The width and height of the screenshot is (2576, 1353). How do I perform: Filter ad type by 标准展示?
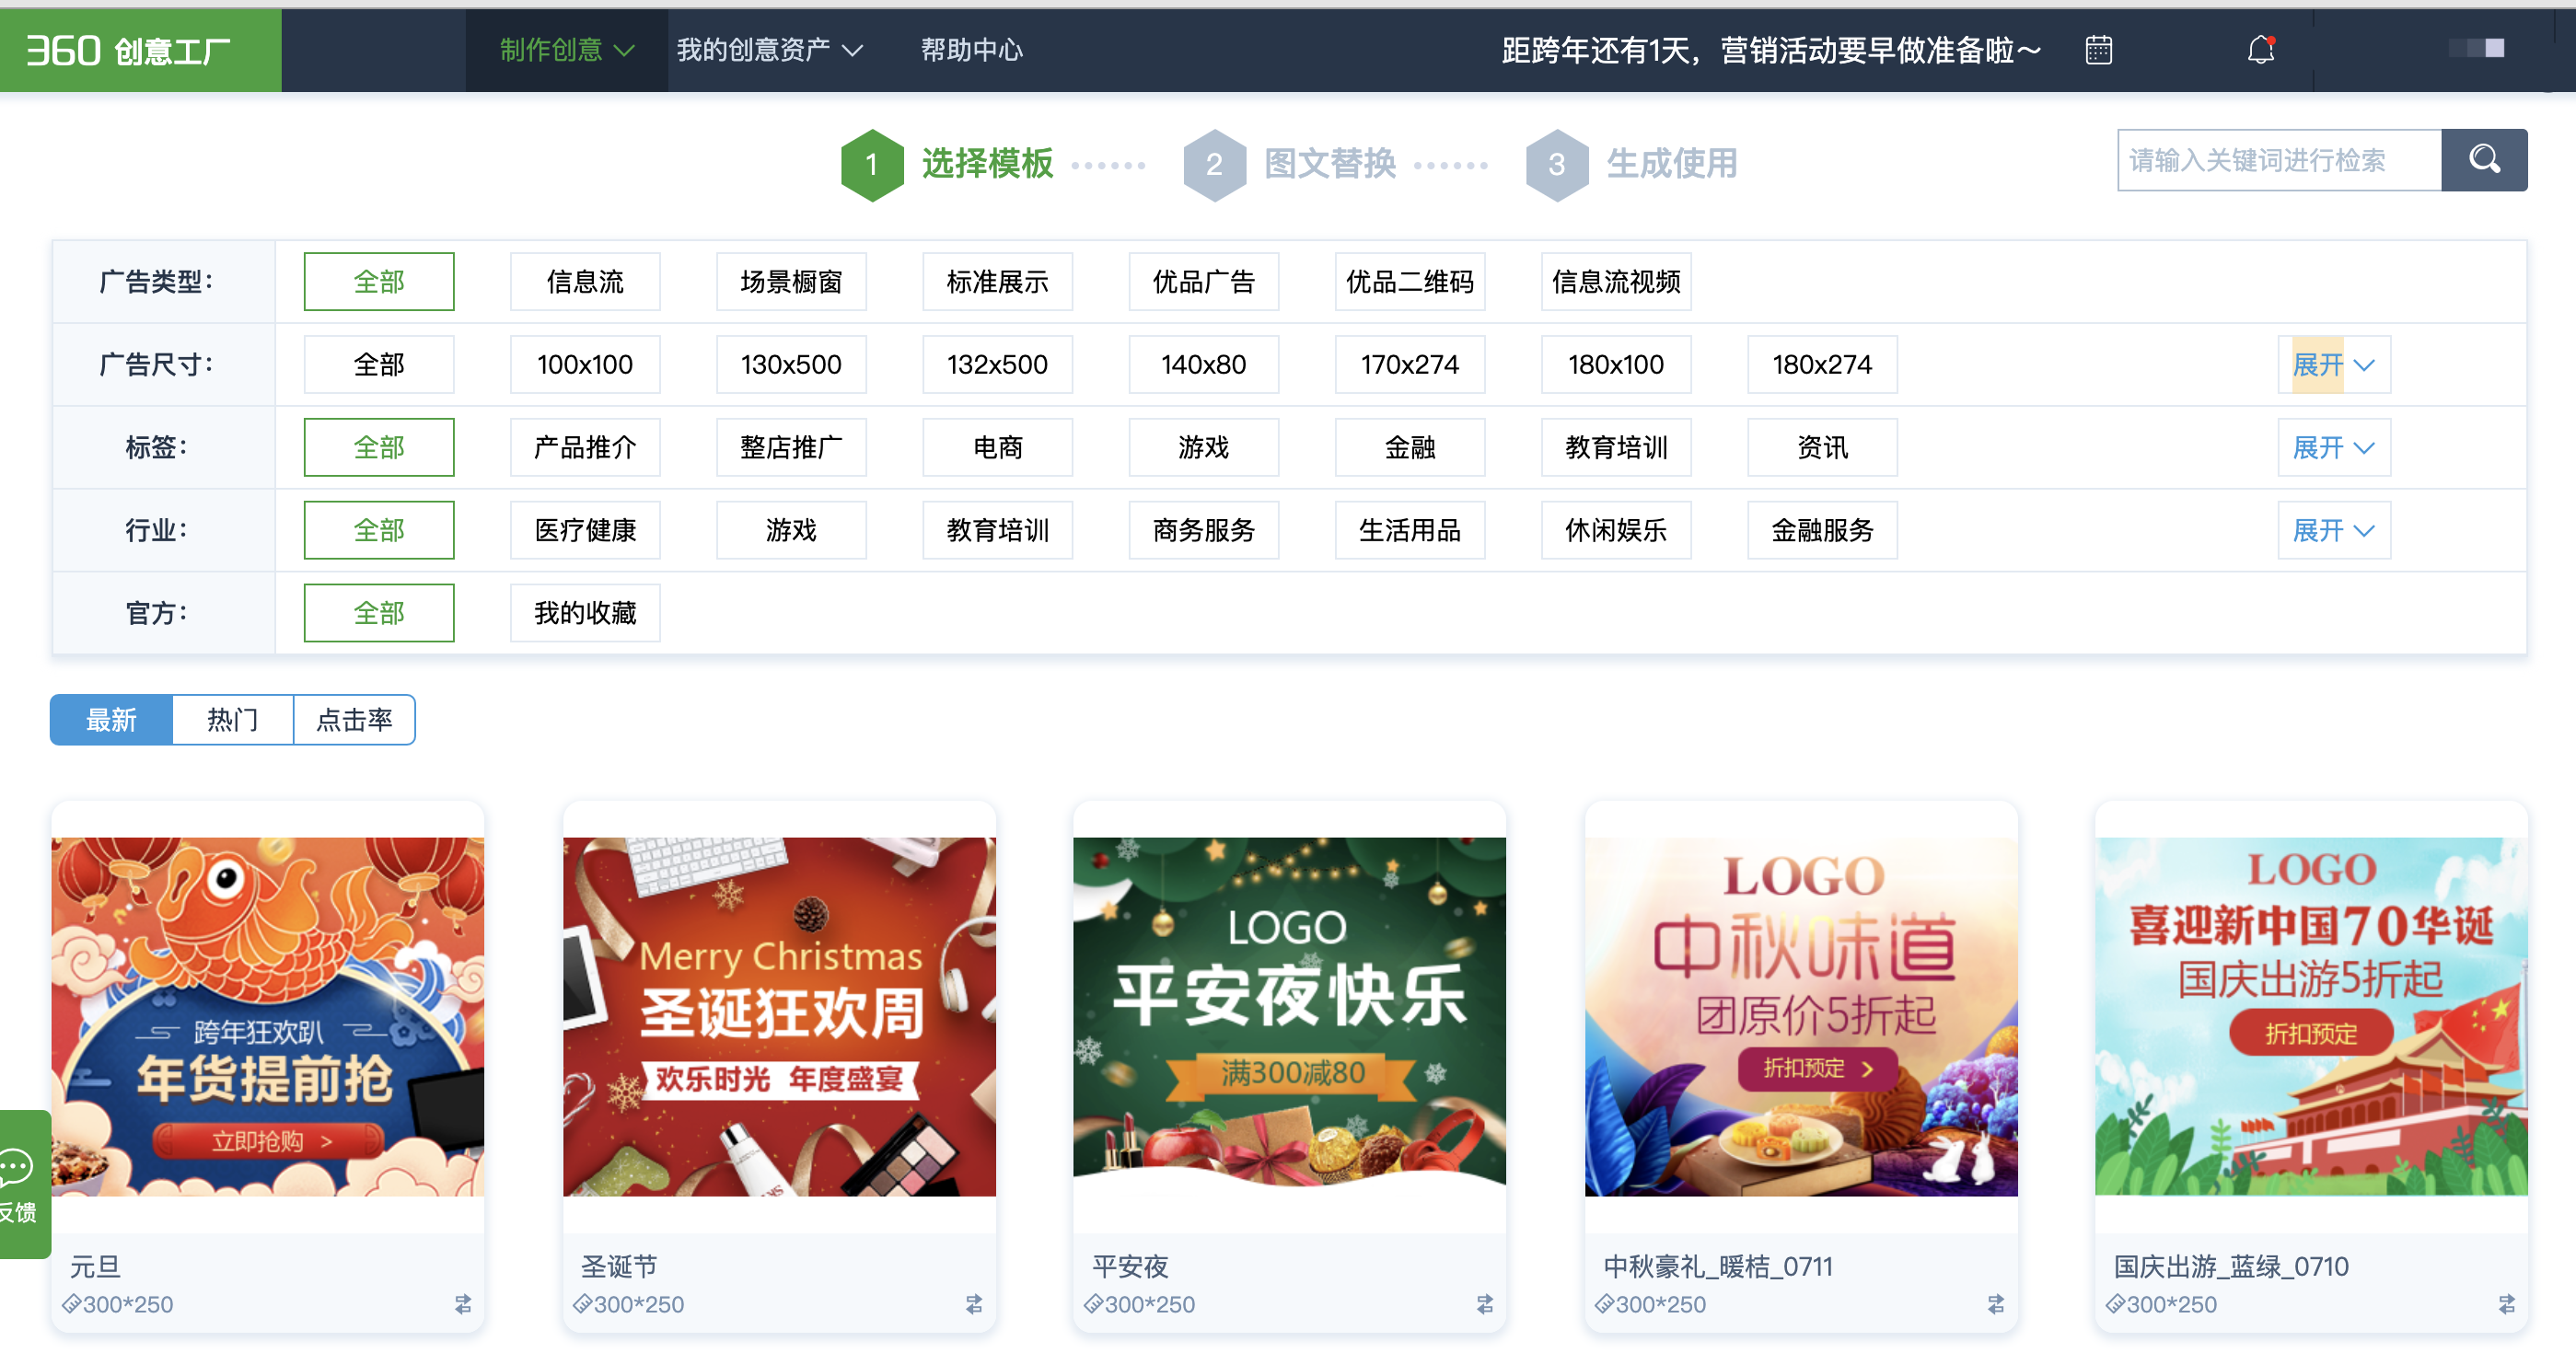(997, 282)
